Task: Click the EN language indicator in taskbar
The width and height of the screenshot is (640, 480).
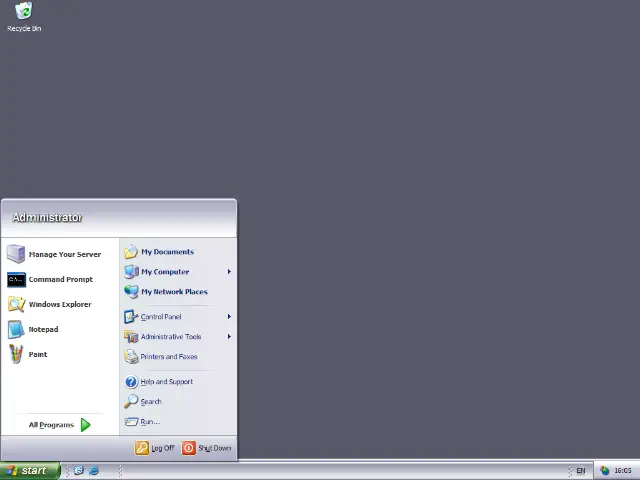Action: [x=580, y=471]
